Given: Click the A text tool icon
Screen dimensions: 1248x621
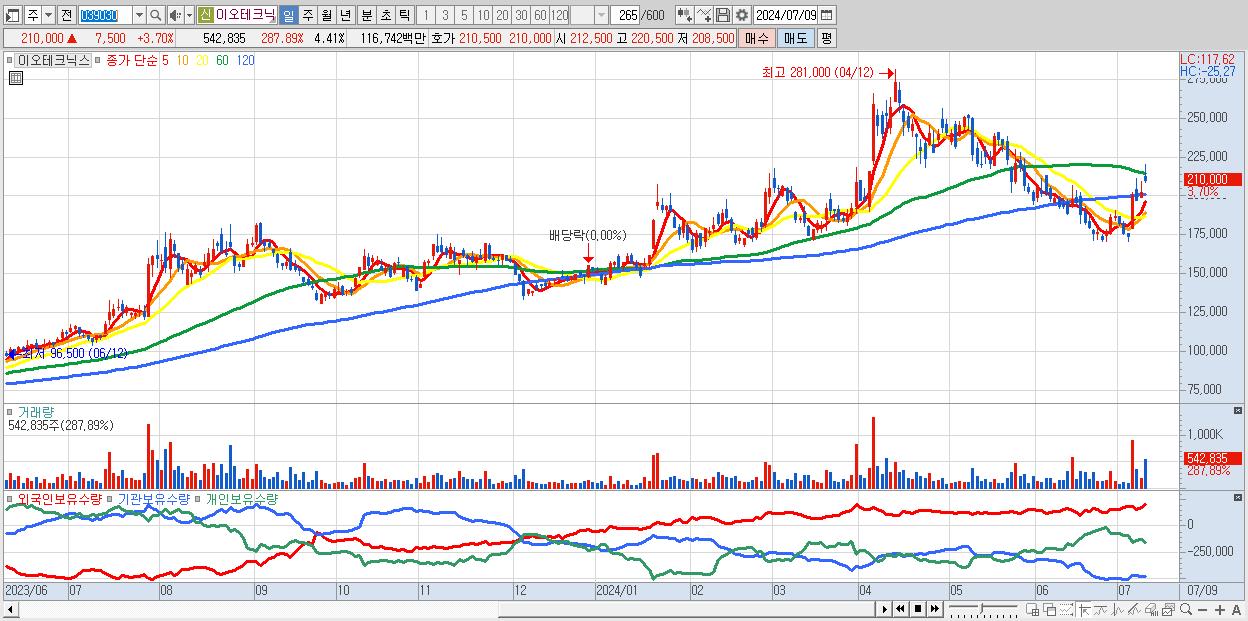Looking at the screenshot, I should pos(1236,610).
